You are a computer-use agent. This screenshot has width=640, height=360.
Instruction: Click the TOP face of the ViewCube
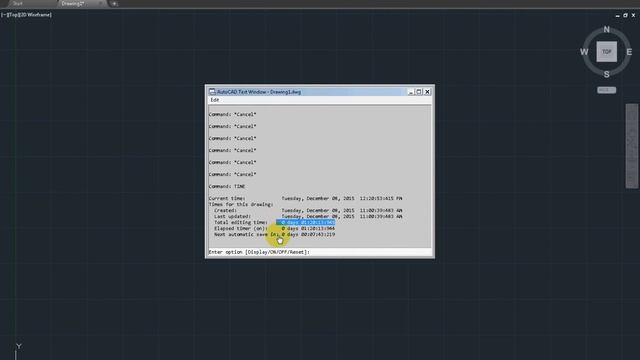[x=607, y=52]
